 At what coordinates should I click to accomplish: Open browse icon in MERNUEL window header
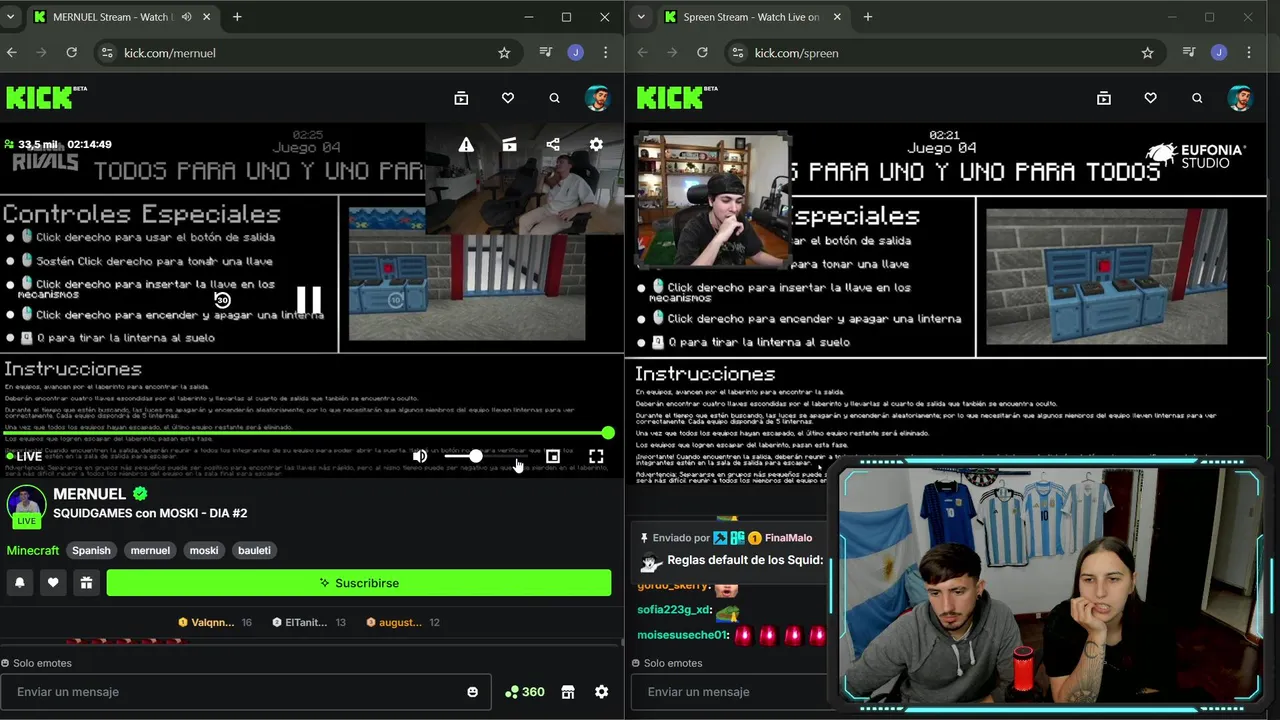pyautogui.click(x=461, y=98)
